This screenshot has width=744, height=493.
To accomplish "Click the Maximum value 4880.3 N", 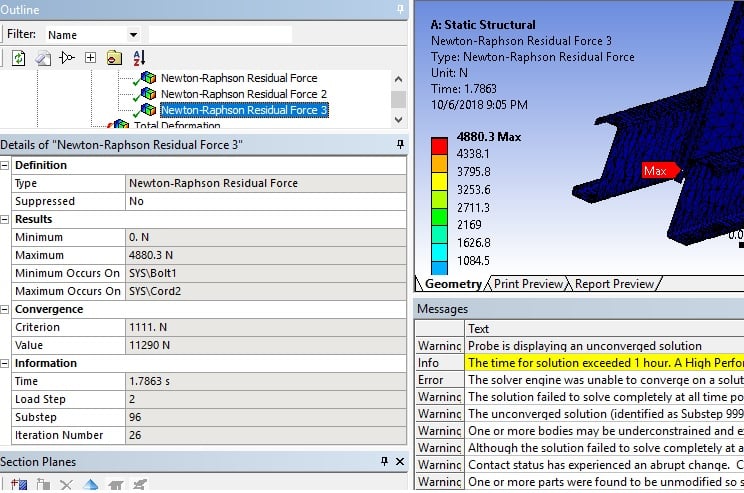I will (266, 255).
